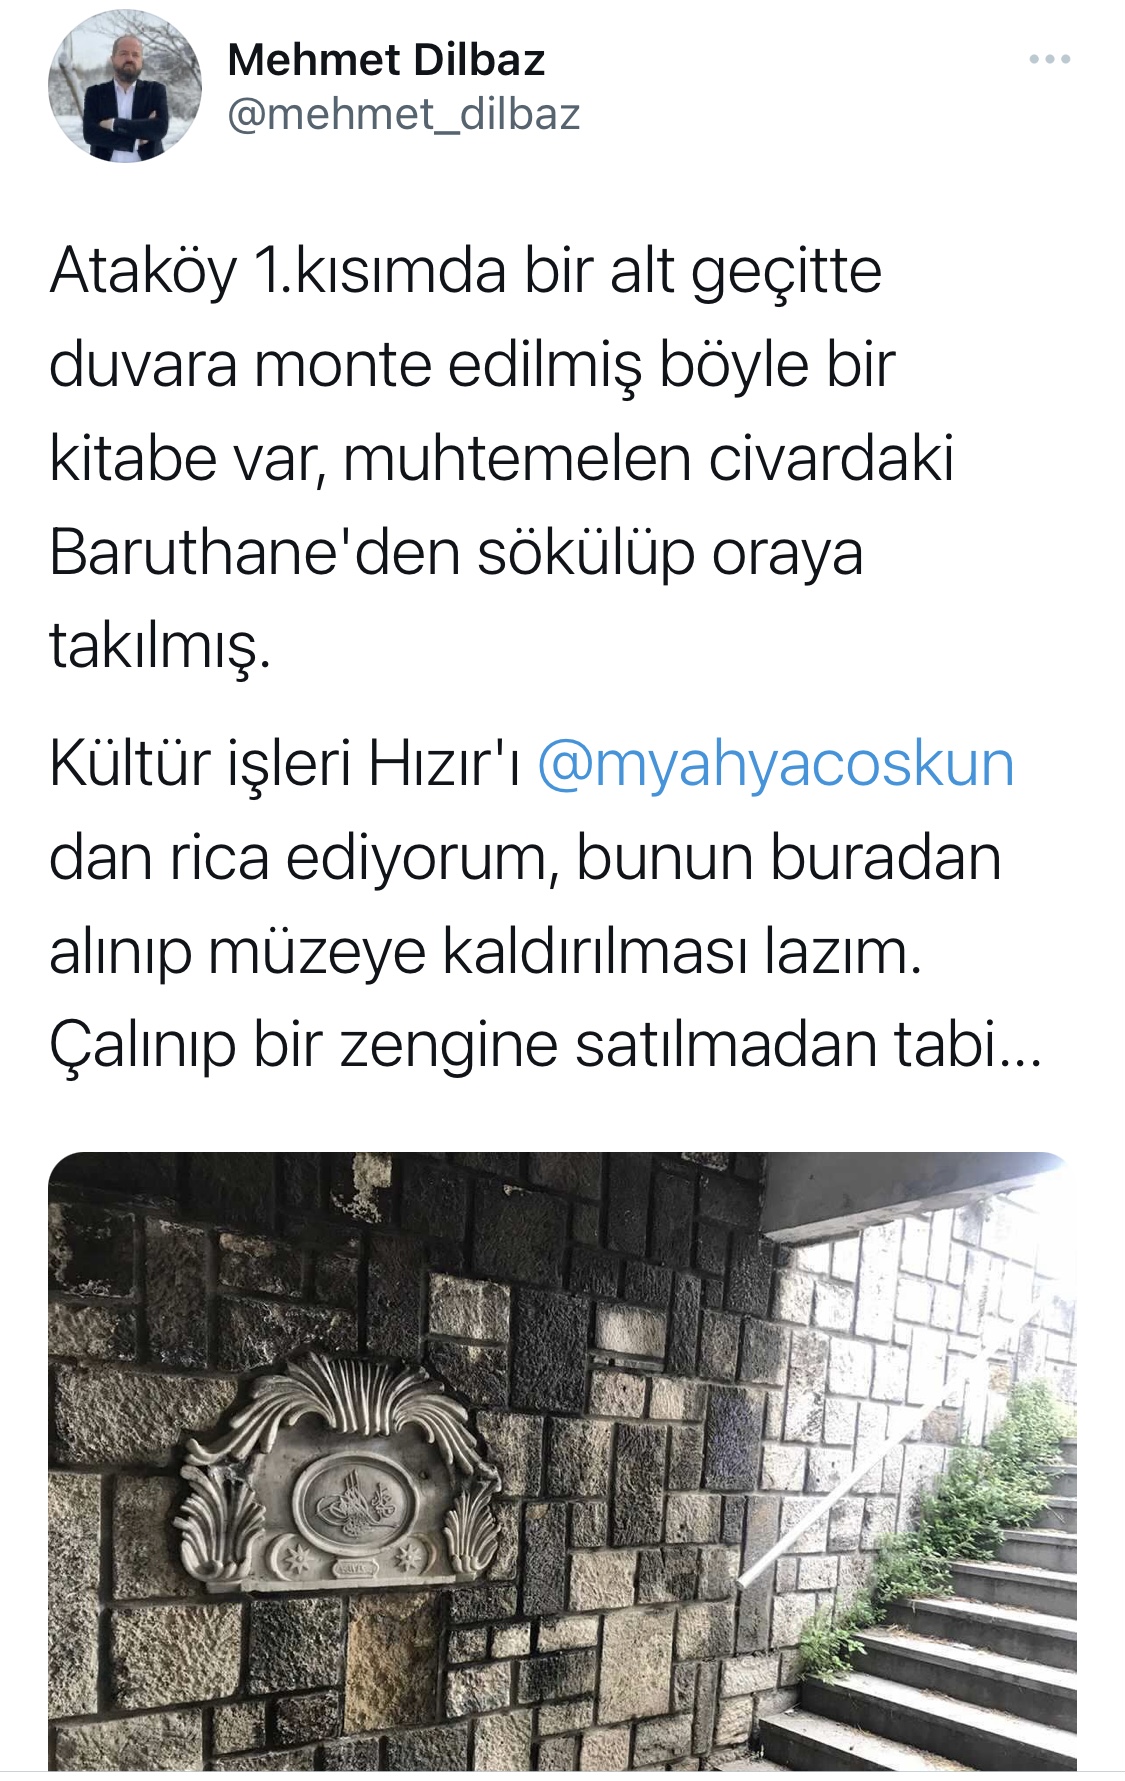
Task: Tap the line 'dan rica ediyorum, bunun buradan'
Action: [x=525, y=859]
